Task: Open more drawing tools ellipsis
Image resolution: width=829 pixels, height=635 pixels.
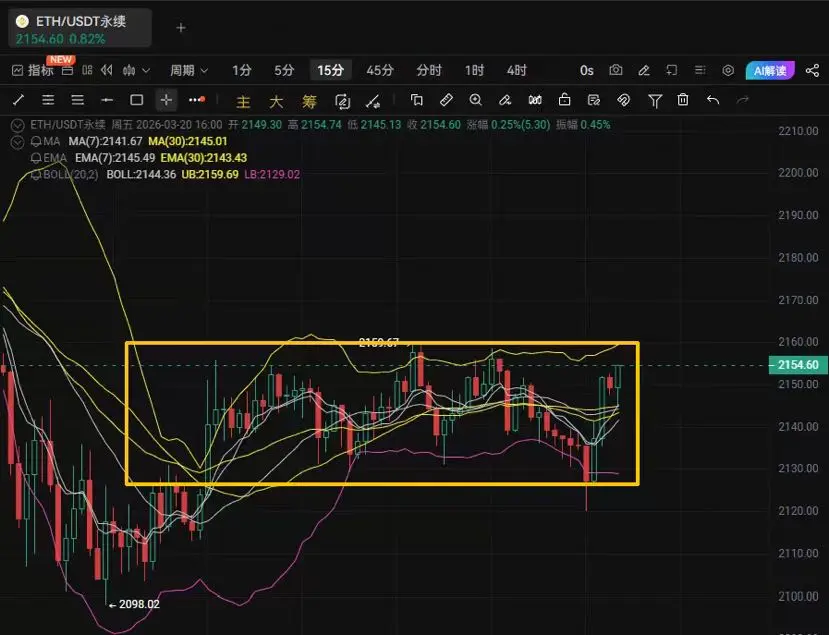Action: point(197,99)
